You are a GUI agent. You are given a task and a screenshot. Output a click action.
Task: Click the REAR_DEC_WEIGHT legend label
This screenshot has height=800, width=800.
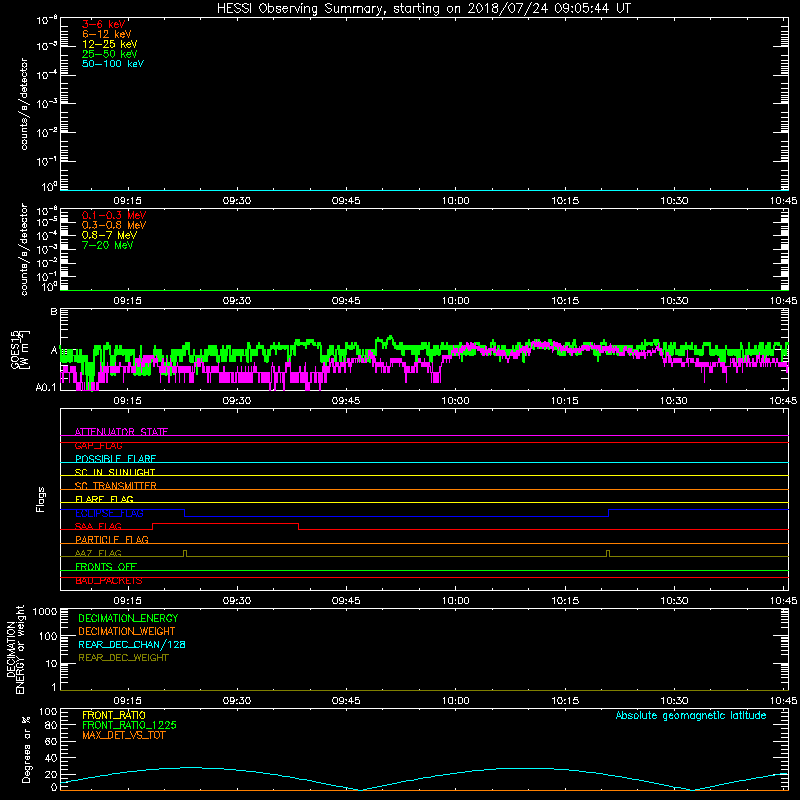[123, 658]
